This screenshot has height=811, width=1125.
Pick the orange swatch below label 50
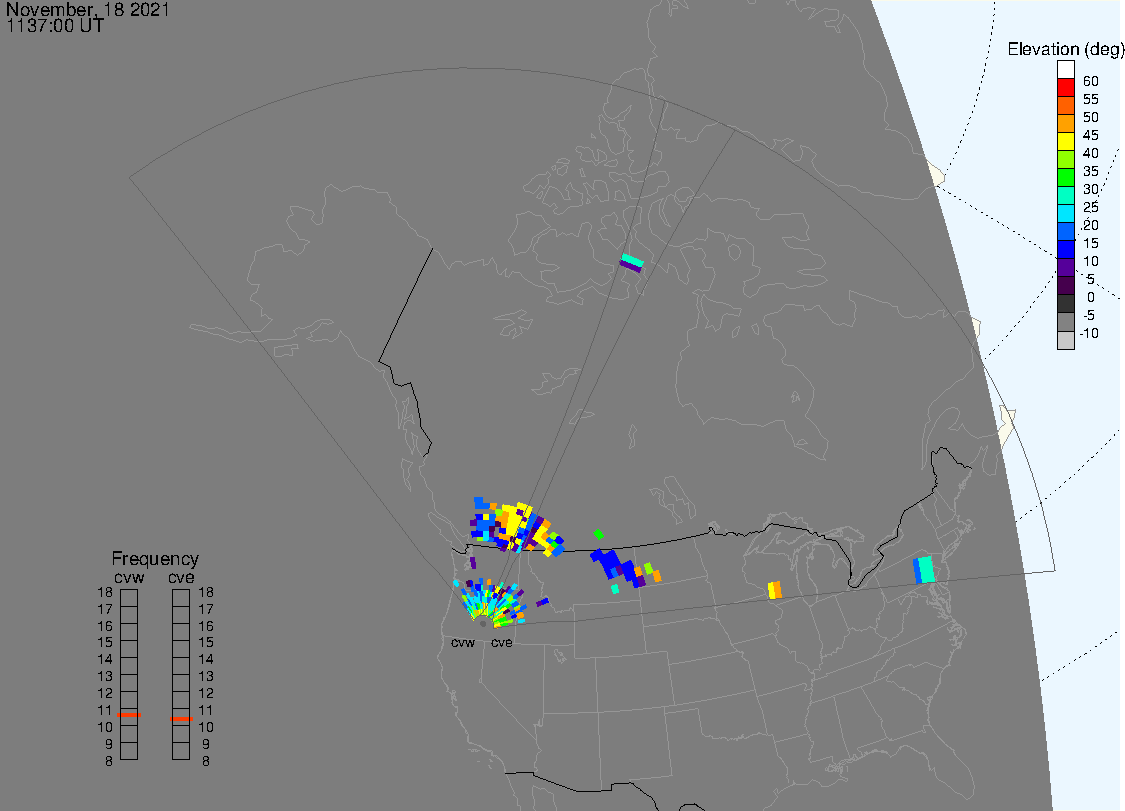pos(1065,123)
